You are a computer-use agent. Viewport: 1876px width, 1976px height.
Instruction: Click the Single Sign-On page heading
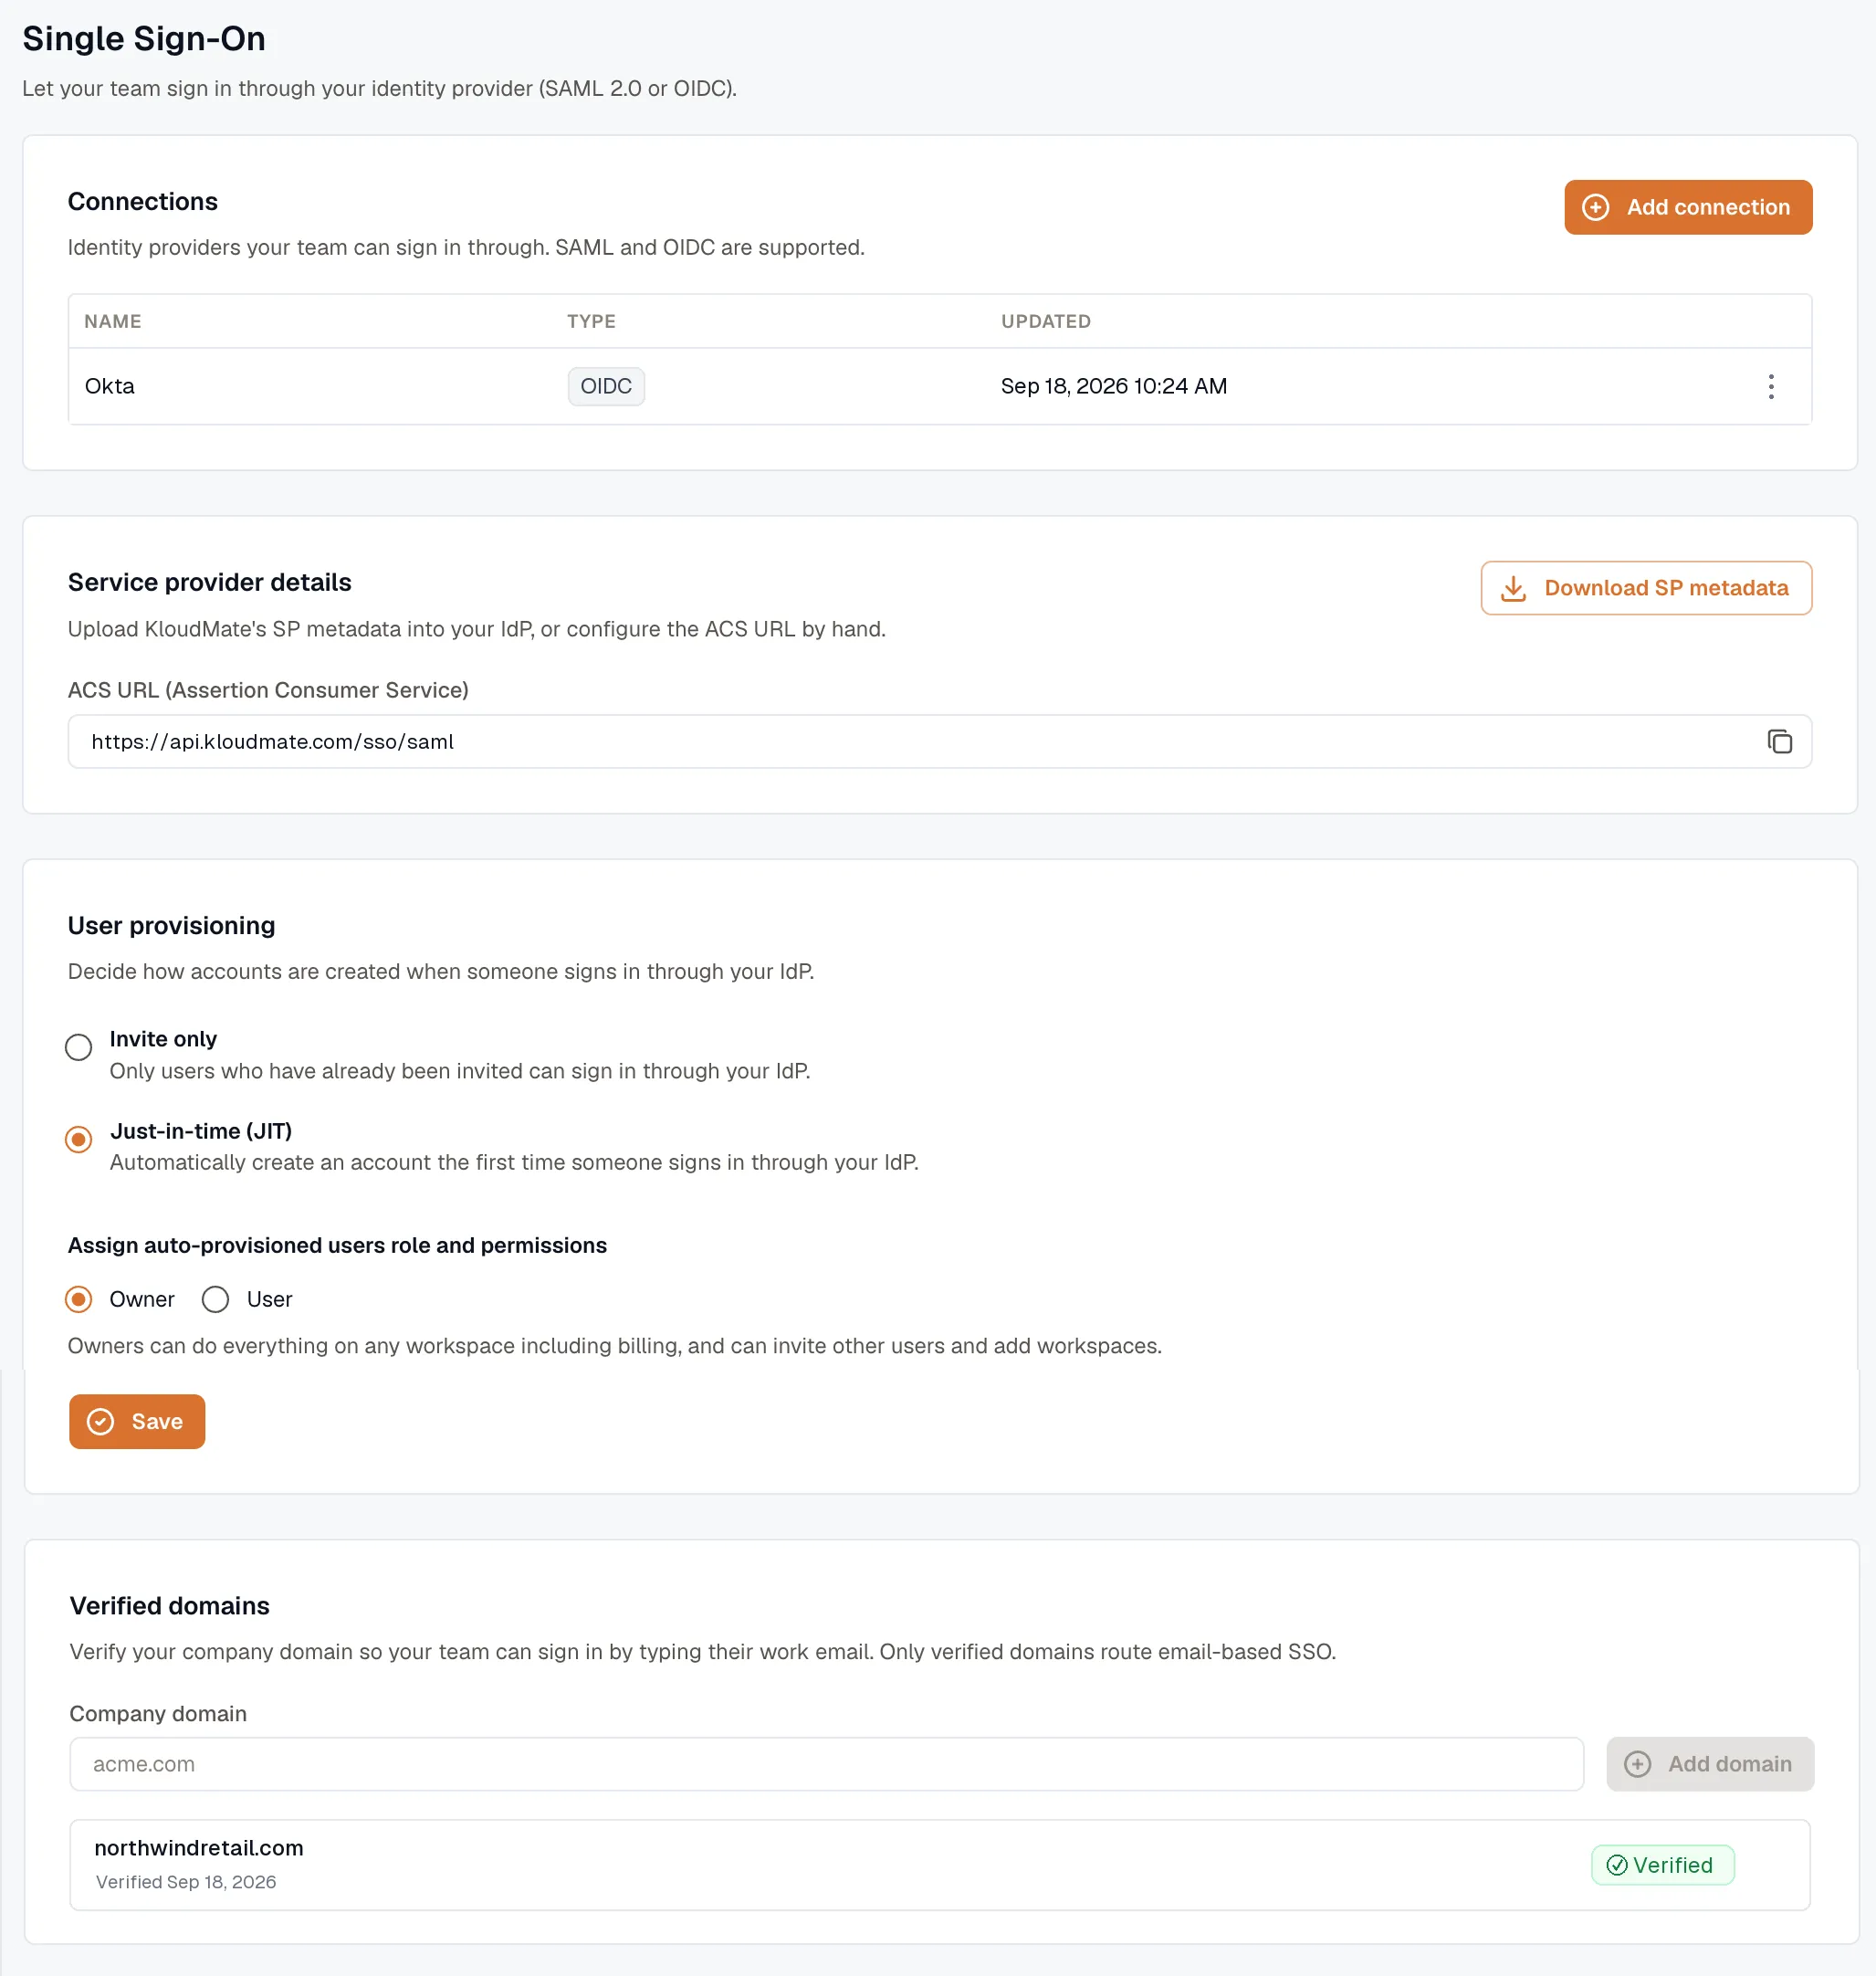pos(144,38)
